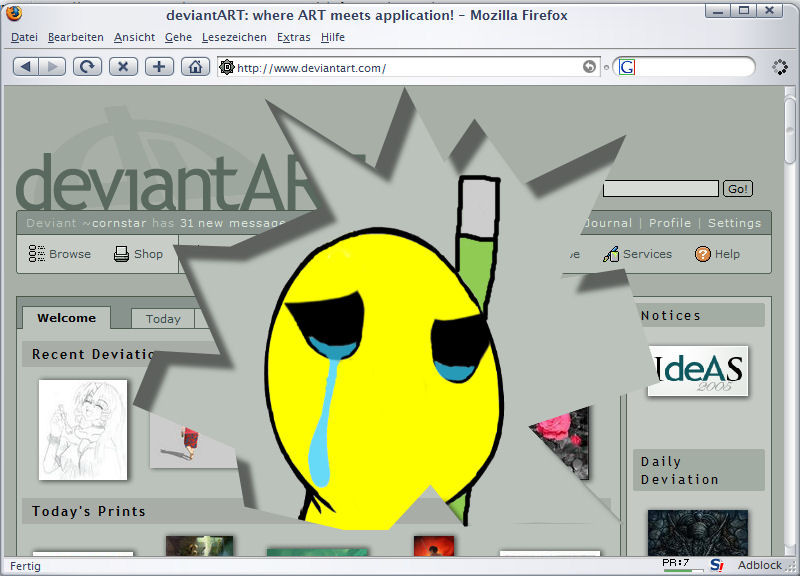This screenshot has height=576, width=800.
Task: Open the Daily Deviation dark artwork thumbnail
Action: (698, 533)
